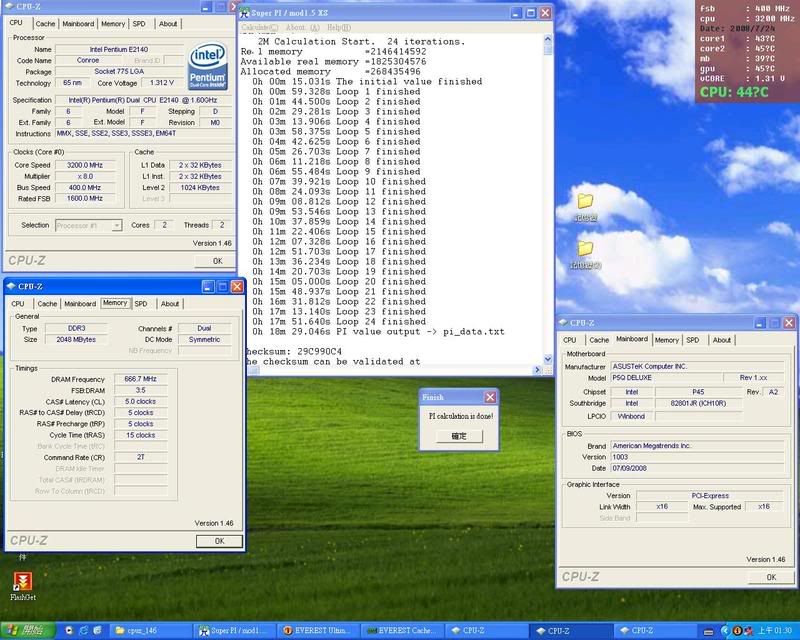Viewport: 800px width, 640px height.
Task: Launch Internet Explorer from quick launch
Action: click(84, 631)
